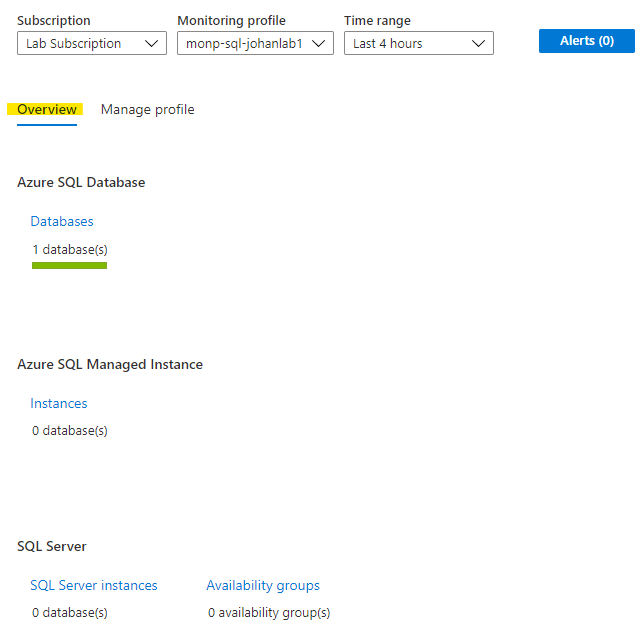Click 0 database(s) under Azure SQL Managed Instance
Image resolution: width=644 pixels, height=632 pixels.
coord(69,431)
